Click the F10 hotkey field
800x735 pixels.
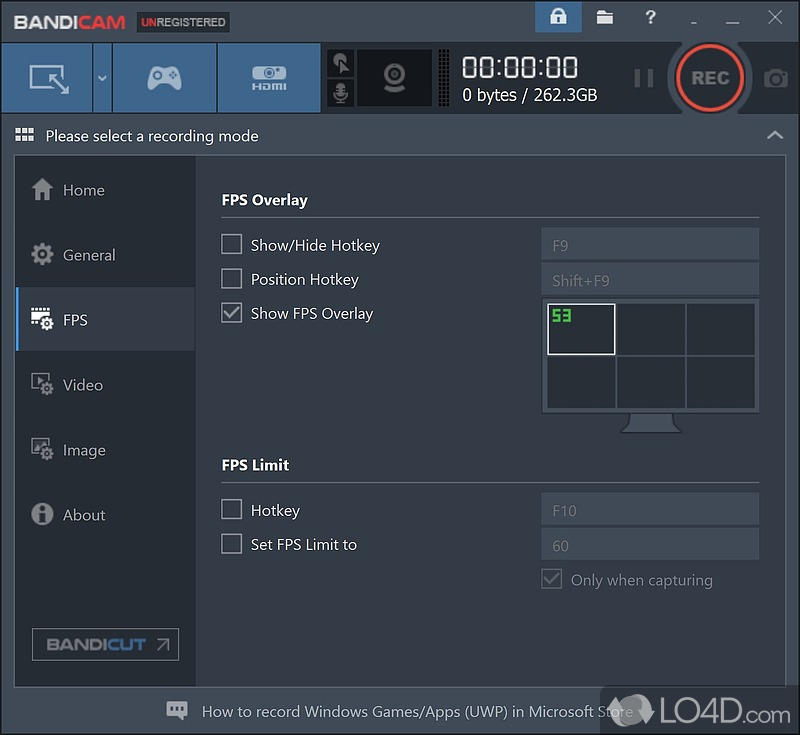(650, 509)
